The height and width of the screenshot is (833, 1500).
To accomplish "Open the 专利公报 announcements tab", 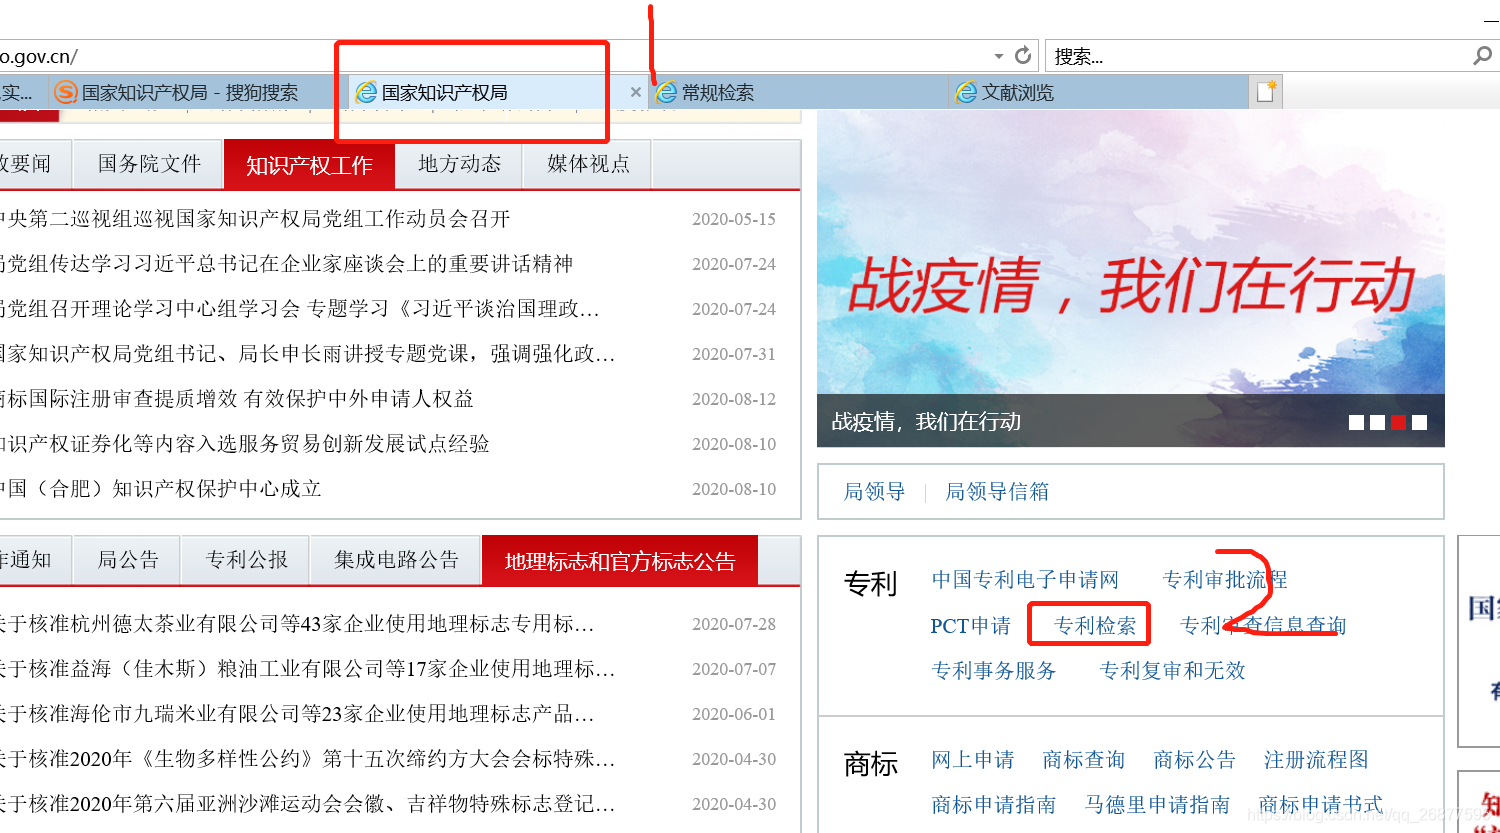I will coord(246,560).
